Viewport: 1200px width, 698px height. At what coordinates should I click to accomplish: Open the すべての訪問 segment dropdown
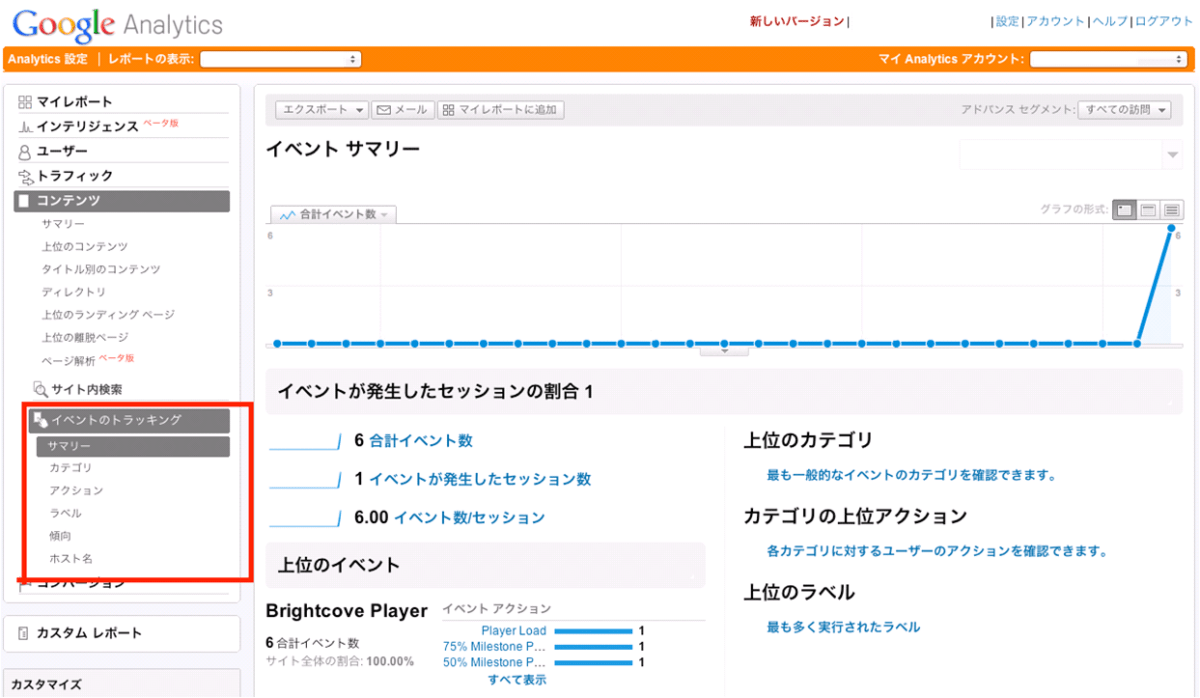tap(1124, 110)
